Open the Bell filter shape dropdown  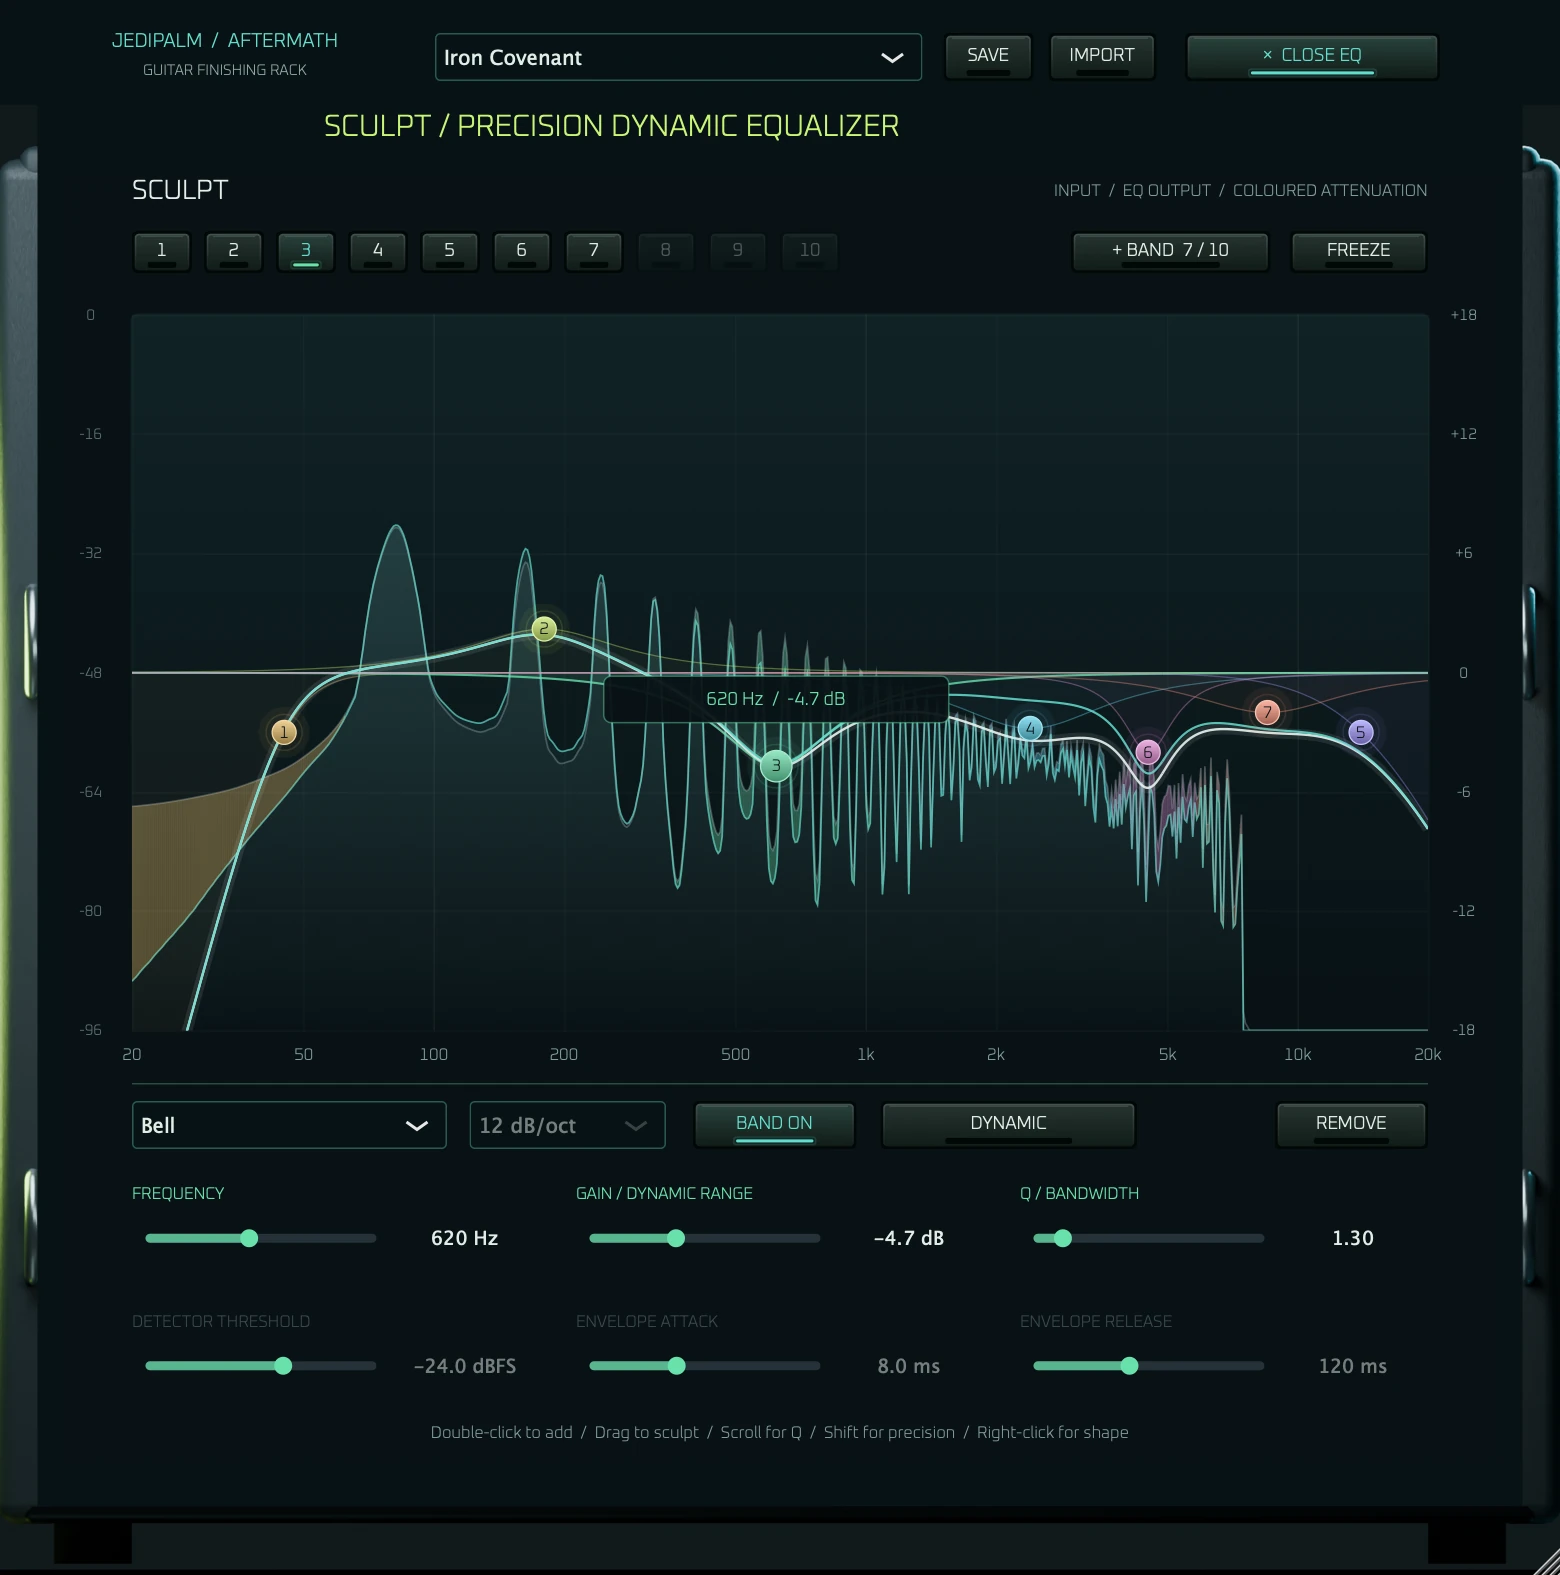pos(289,1125)
